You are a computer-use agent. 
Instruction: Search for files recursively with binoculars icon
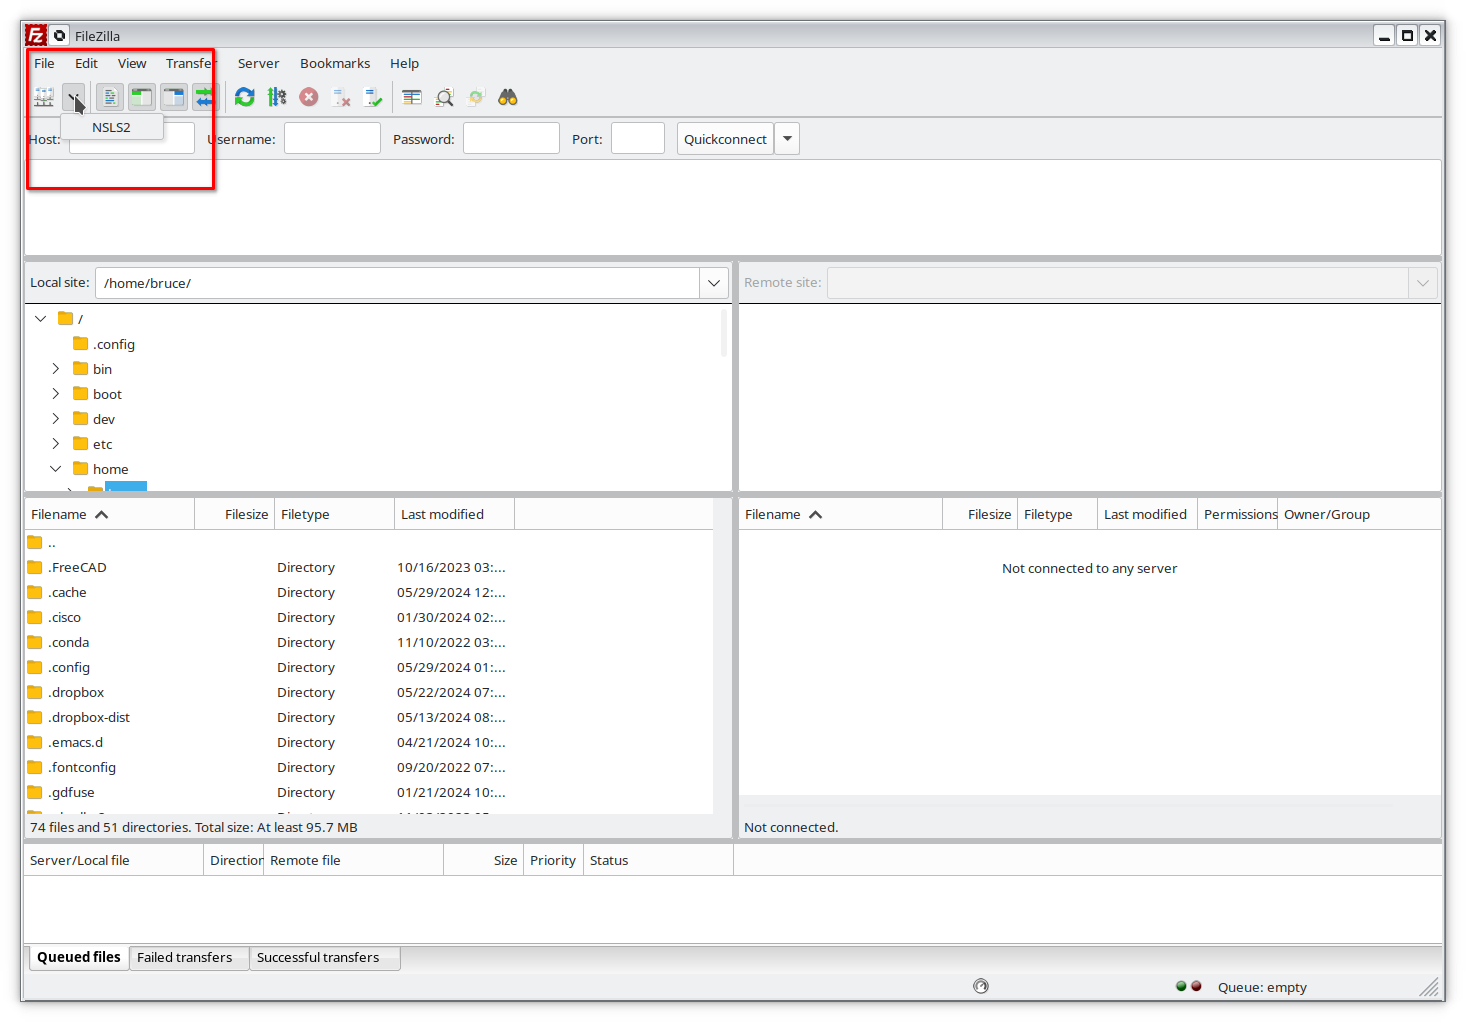point(508,97)
